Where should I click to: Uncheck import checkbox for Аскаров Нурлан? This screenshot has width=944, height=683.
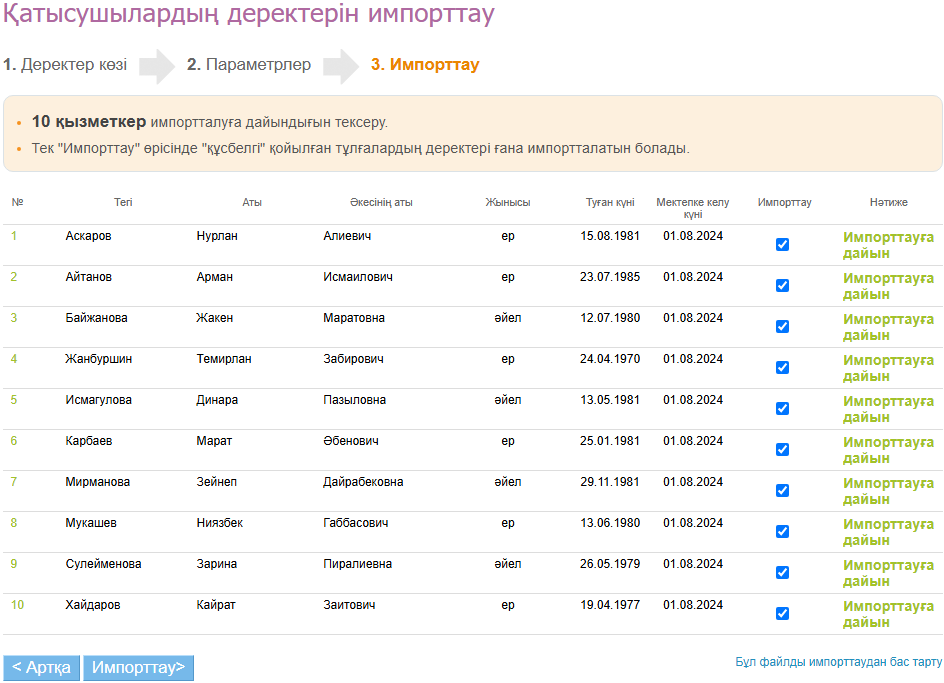782,244
